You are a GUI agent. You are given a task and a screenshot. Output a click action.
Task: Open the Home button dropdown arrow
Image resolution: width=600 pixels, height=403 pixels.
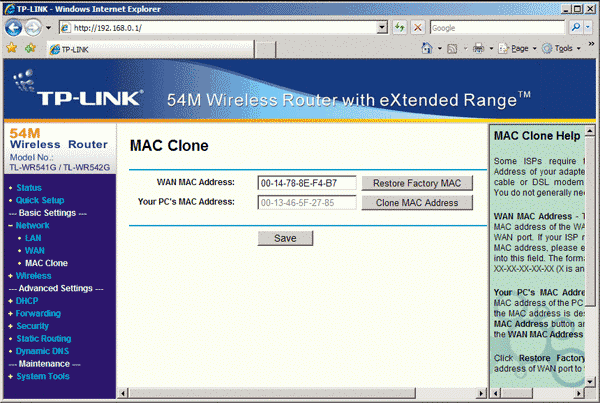(x=439, y=49)
